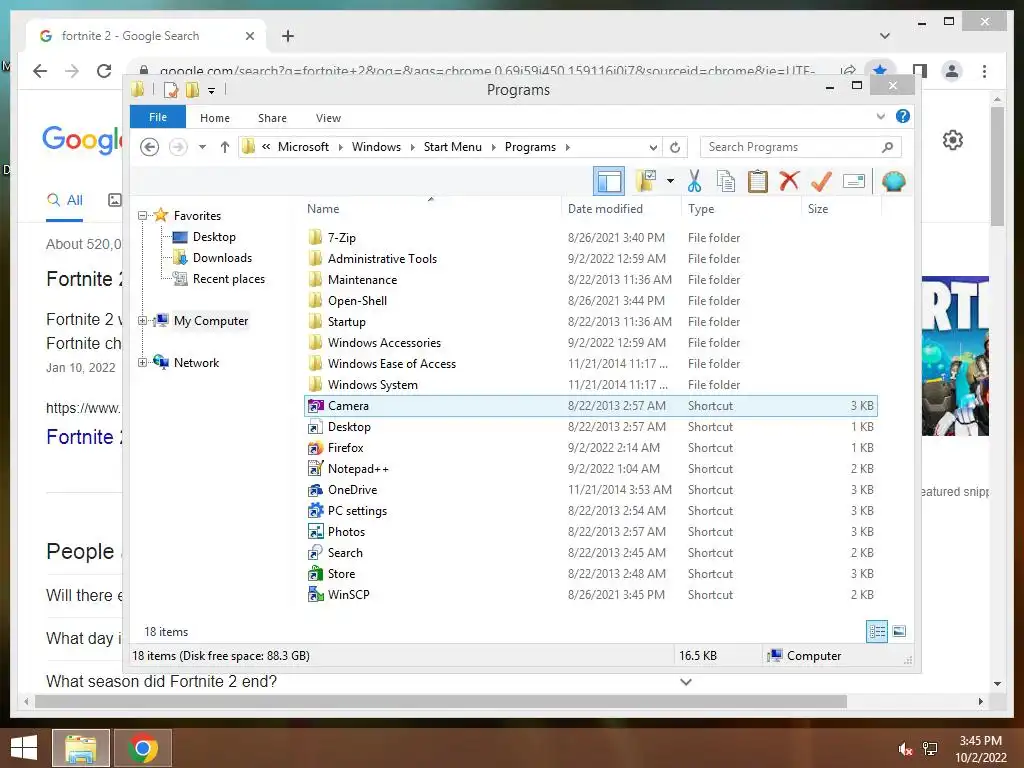1024x768 pixels.
Task: Open Chrome tab search dropdown
Action: coord(885,36)
